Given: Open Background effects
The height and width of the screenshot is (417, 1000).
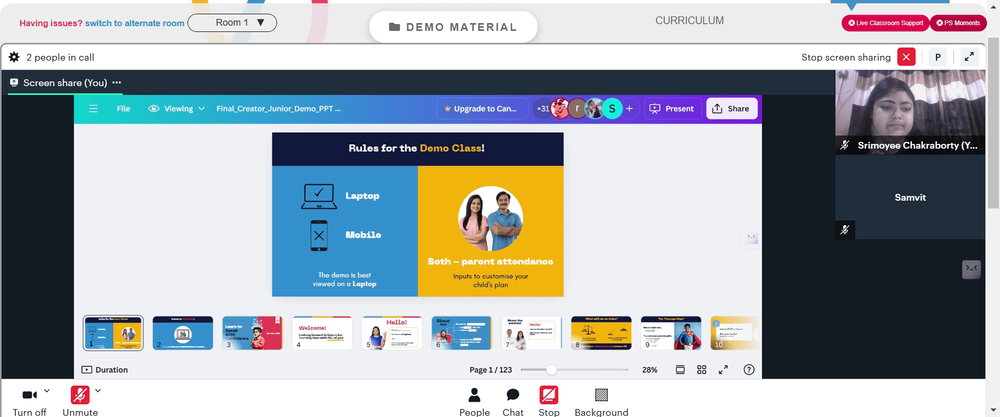Looking at the screenshot, I should click(601, 402).
